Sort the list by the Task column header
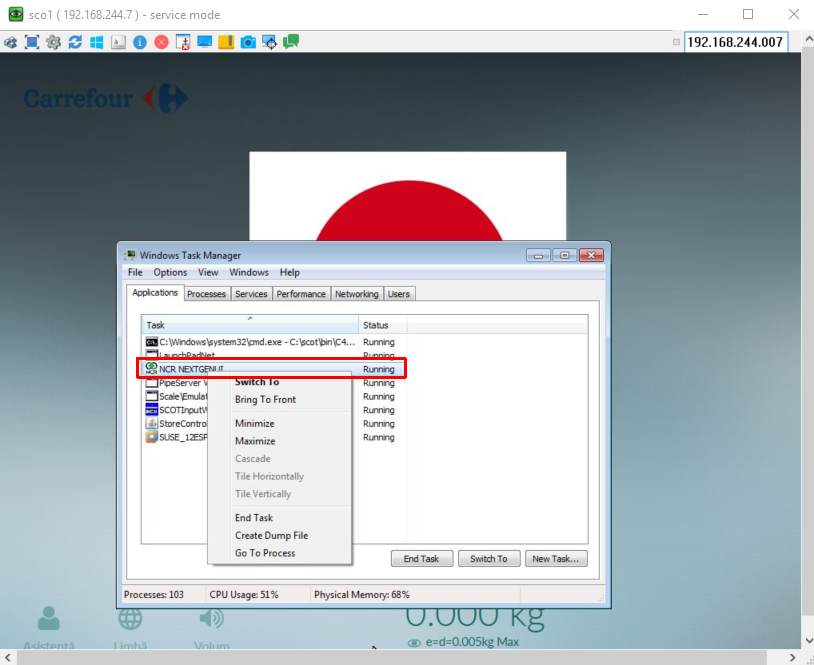Image resolution: width=814 pixels, height=665 pixels. click(x=250, y=325)
